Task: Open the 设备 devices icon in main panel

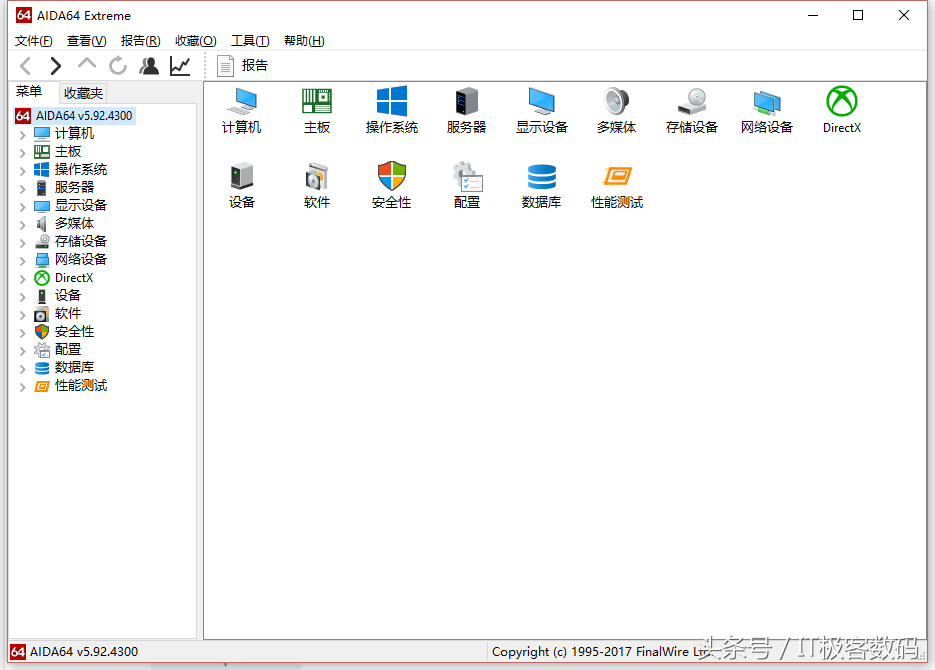Action: click(242, 185)
